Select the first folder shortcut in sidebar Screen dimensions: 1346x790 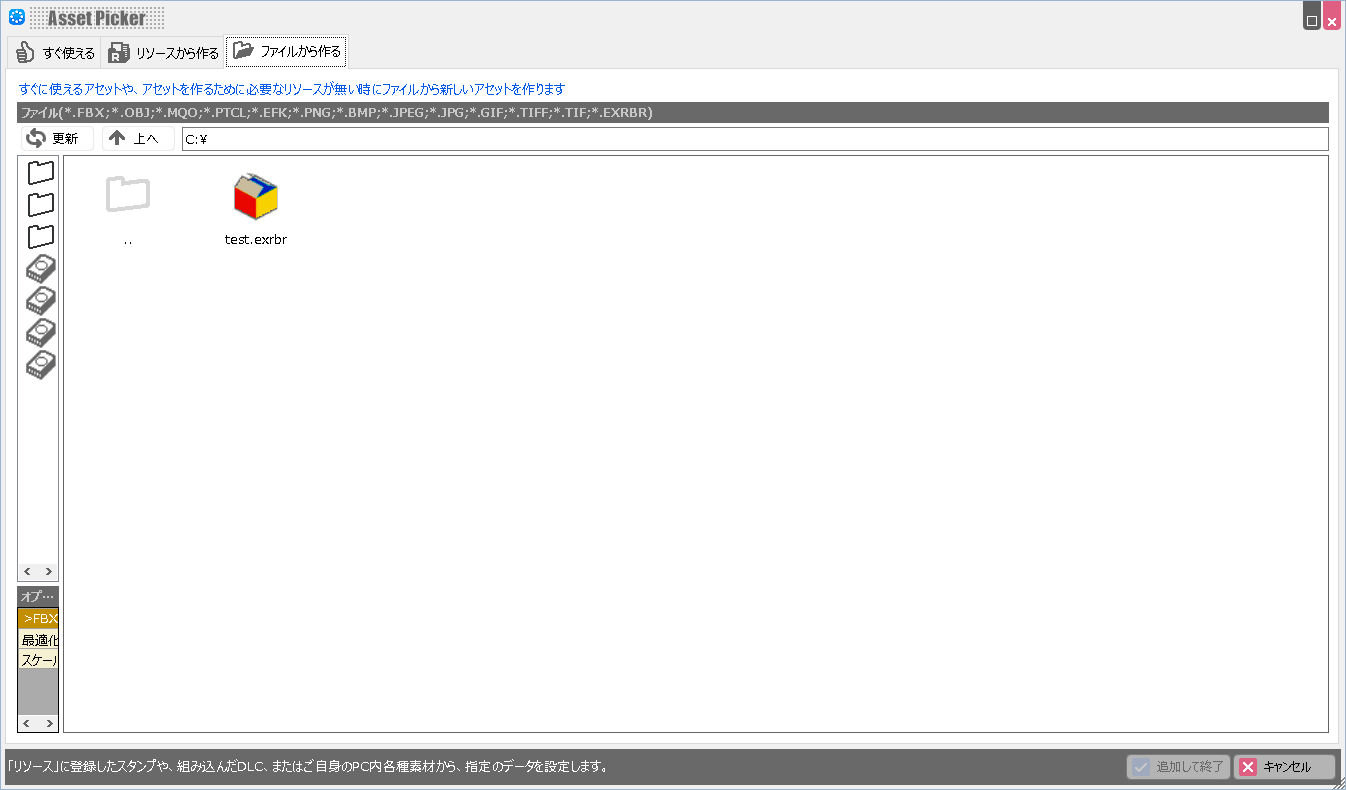point(40,172)
